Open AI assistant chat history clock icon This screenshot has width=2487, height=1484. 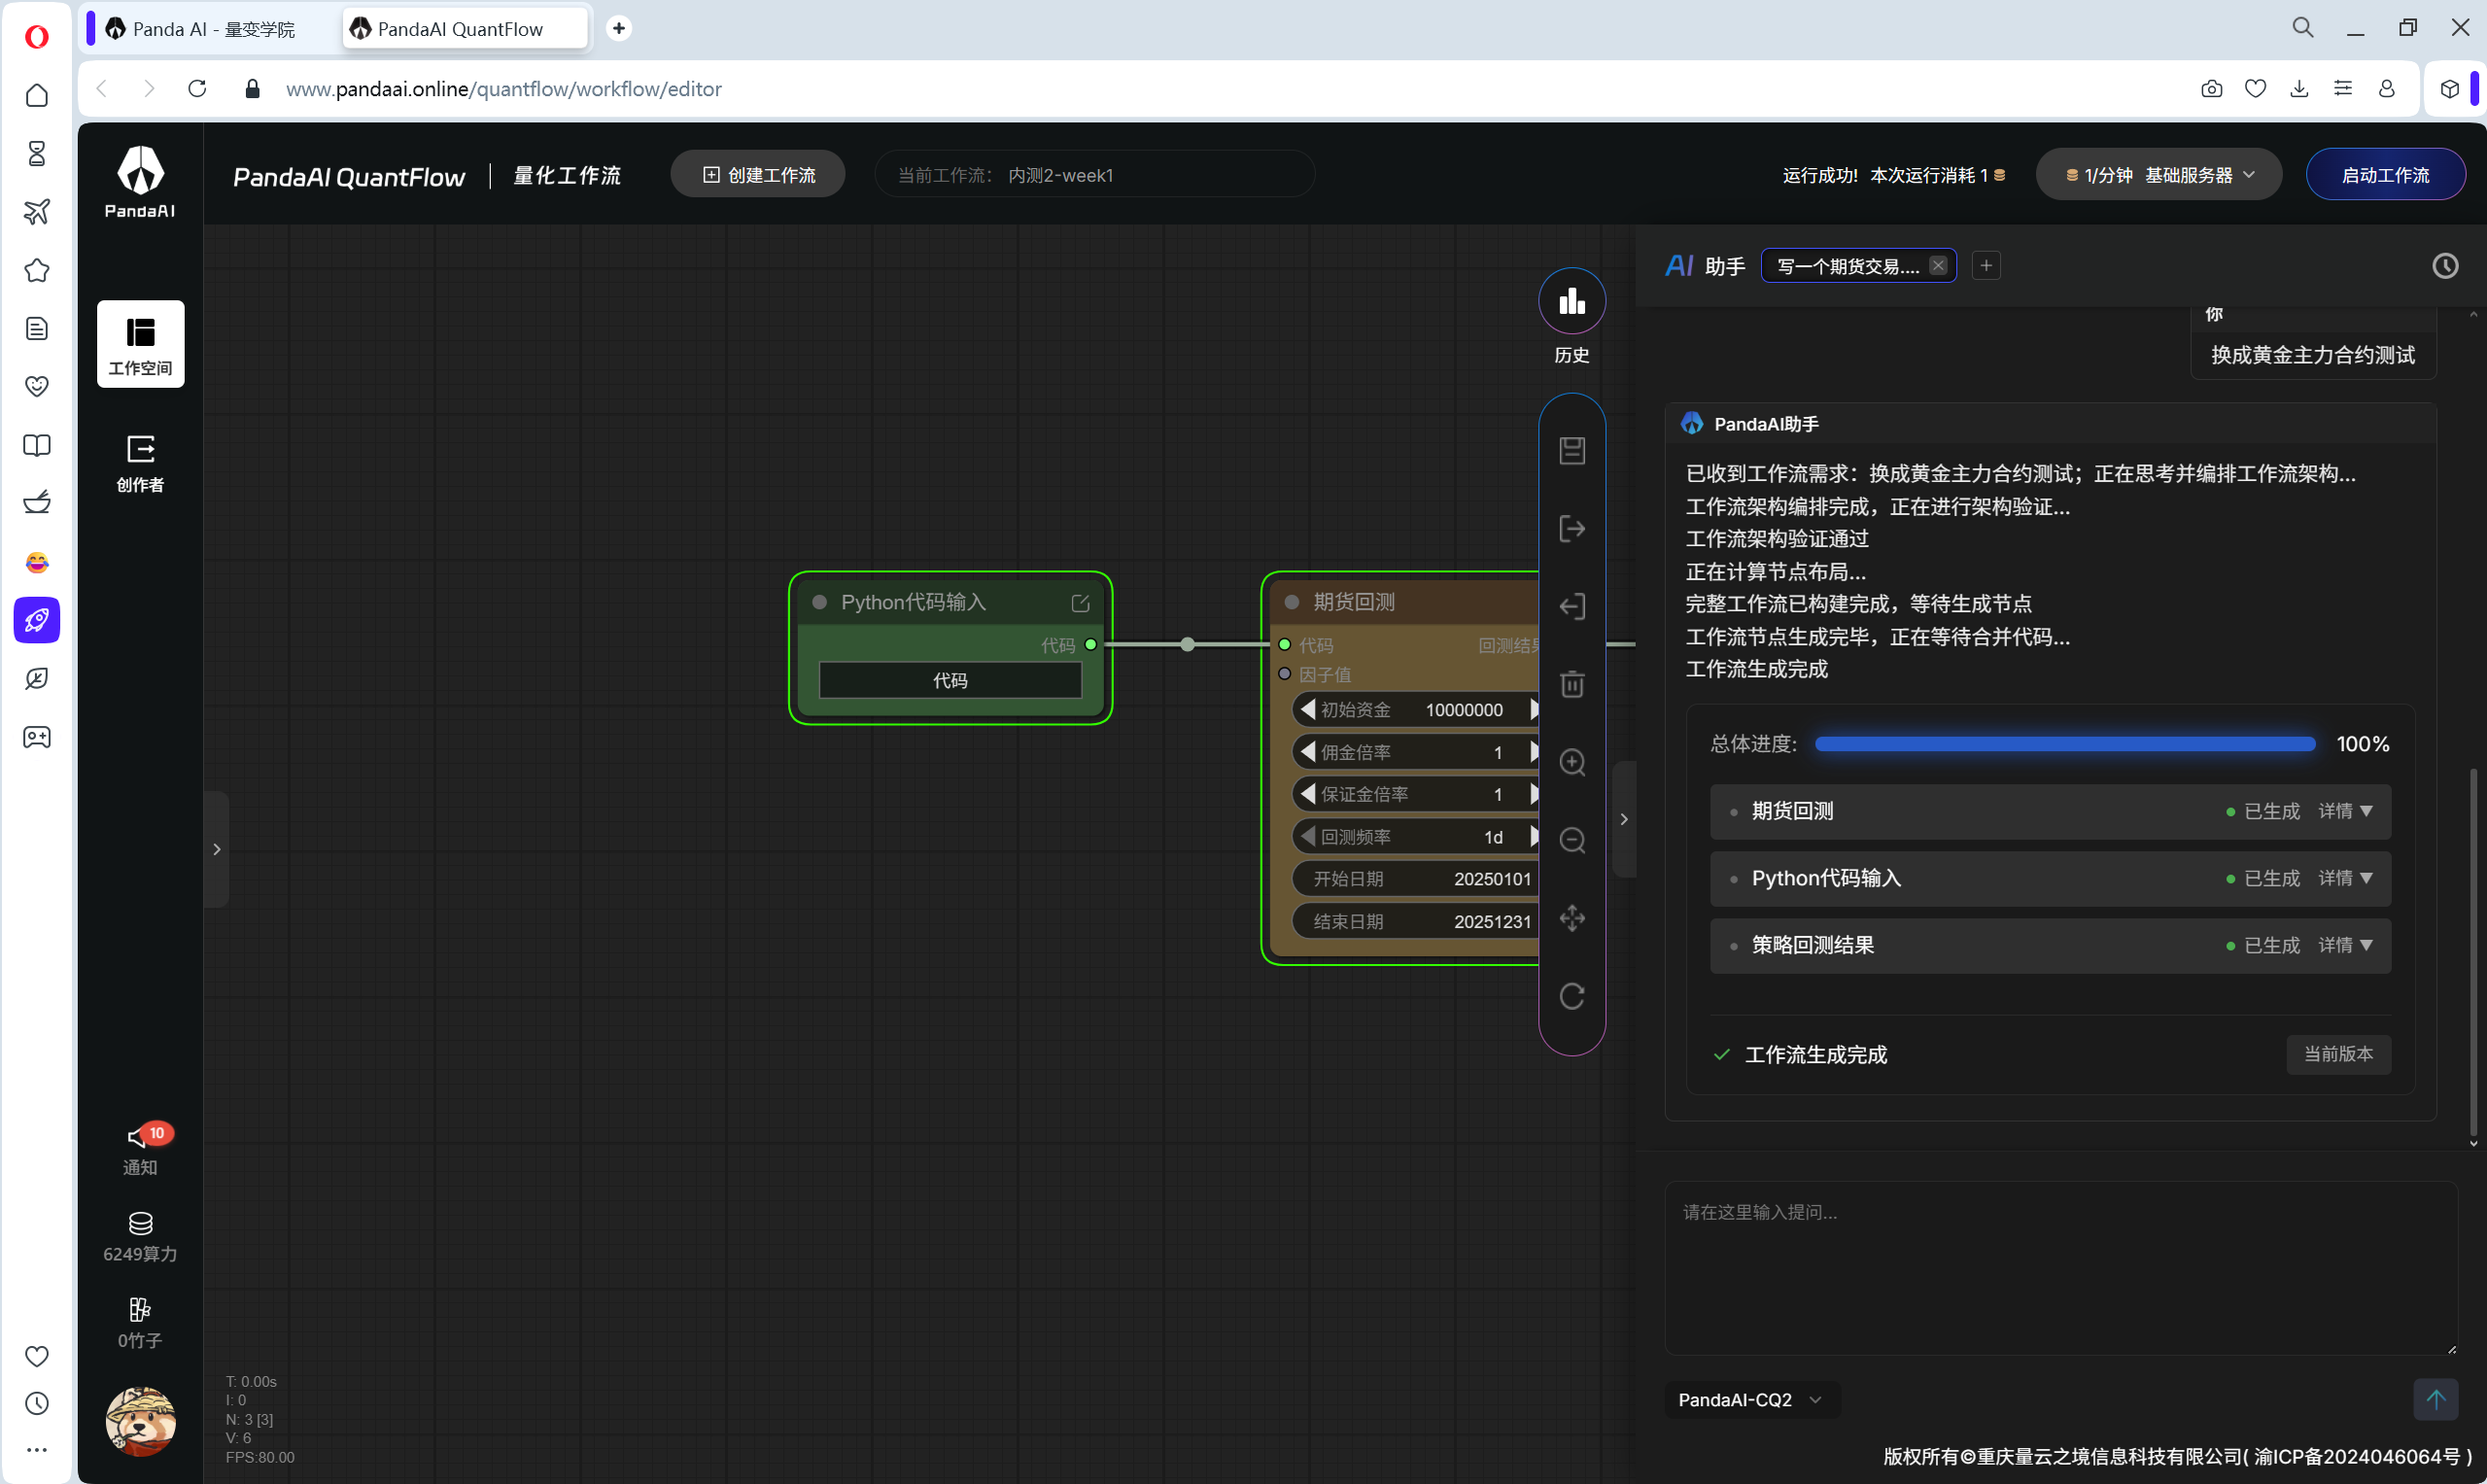[2444, 266]
